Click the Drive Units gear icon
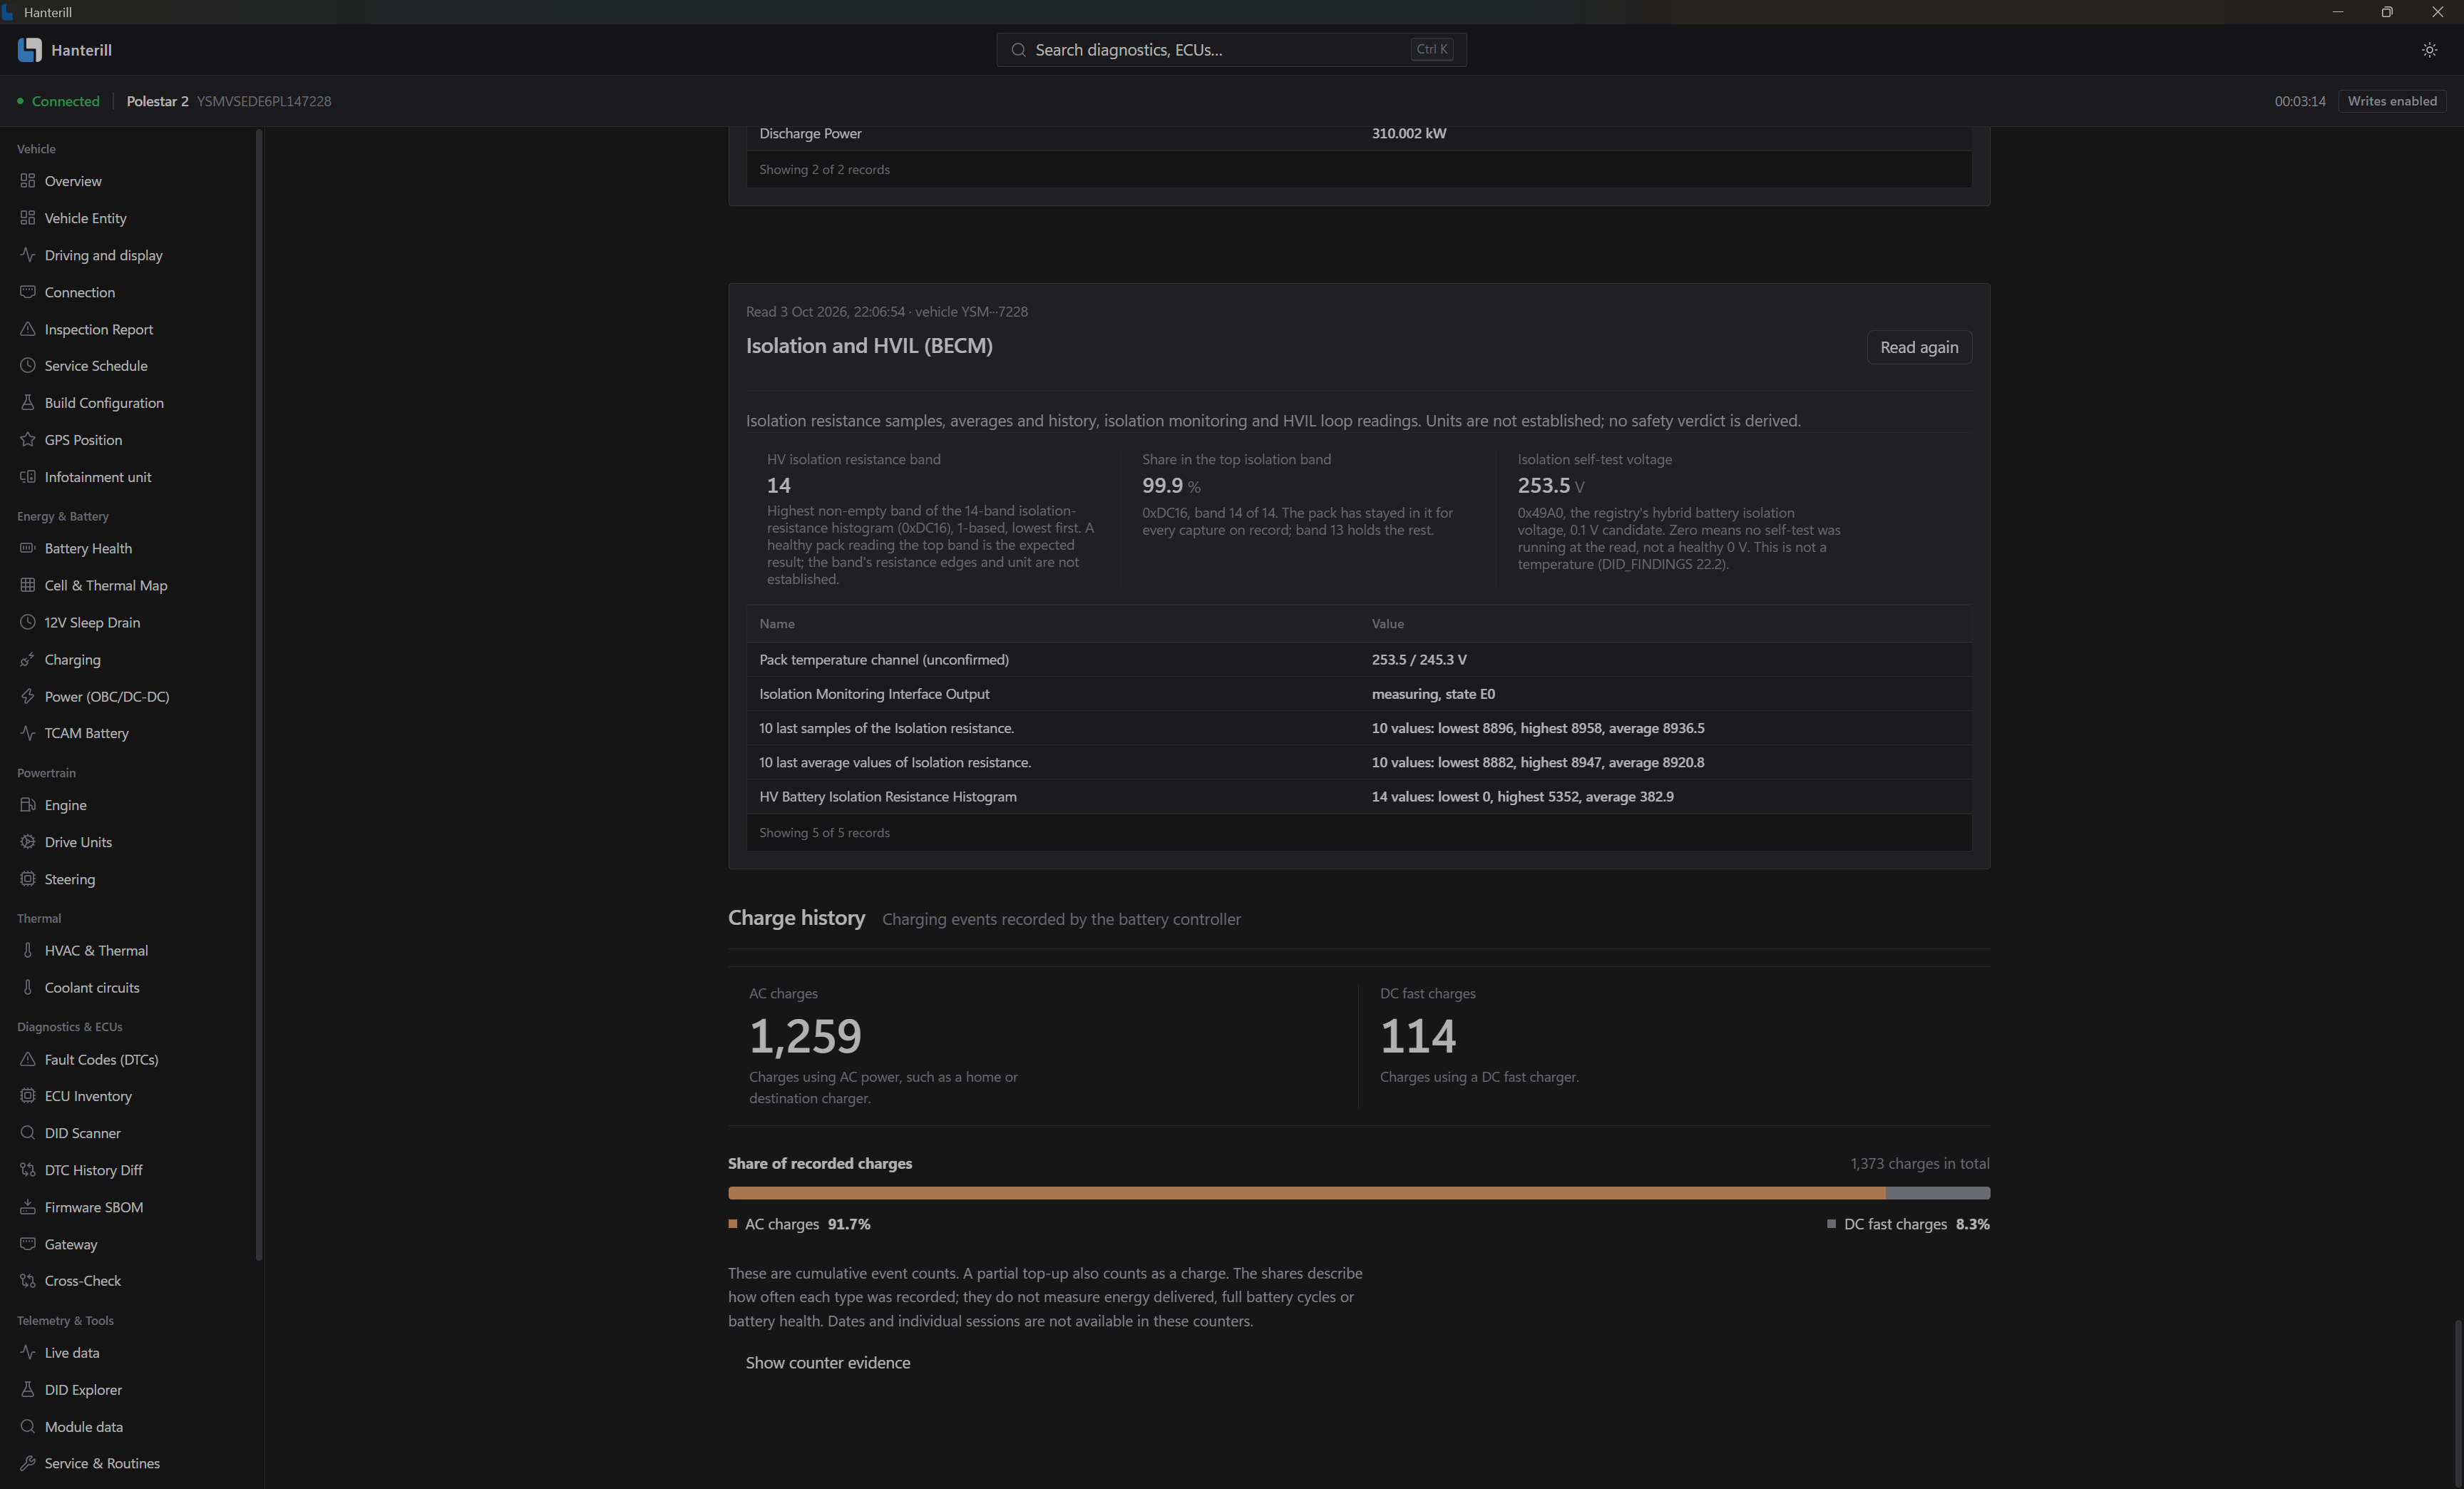This screenshot has height=1489, width=2464. point(28,842)
